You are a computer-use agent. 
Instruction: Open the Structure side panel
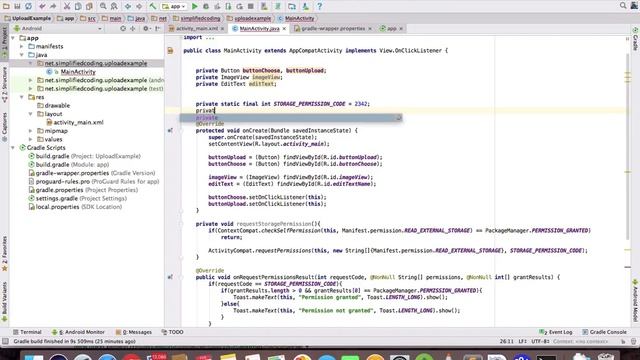pos(4,84)
